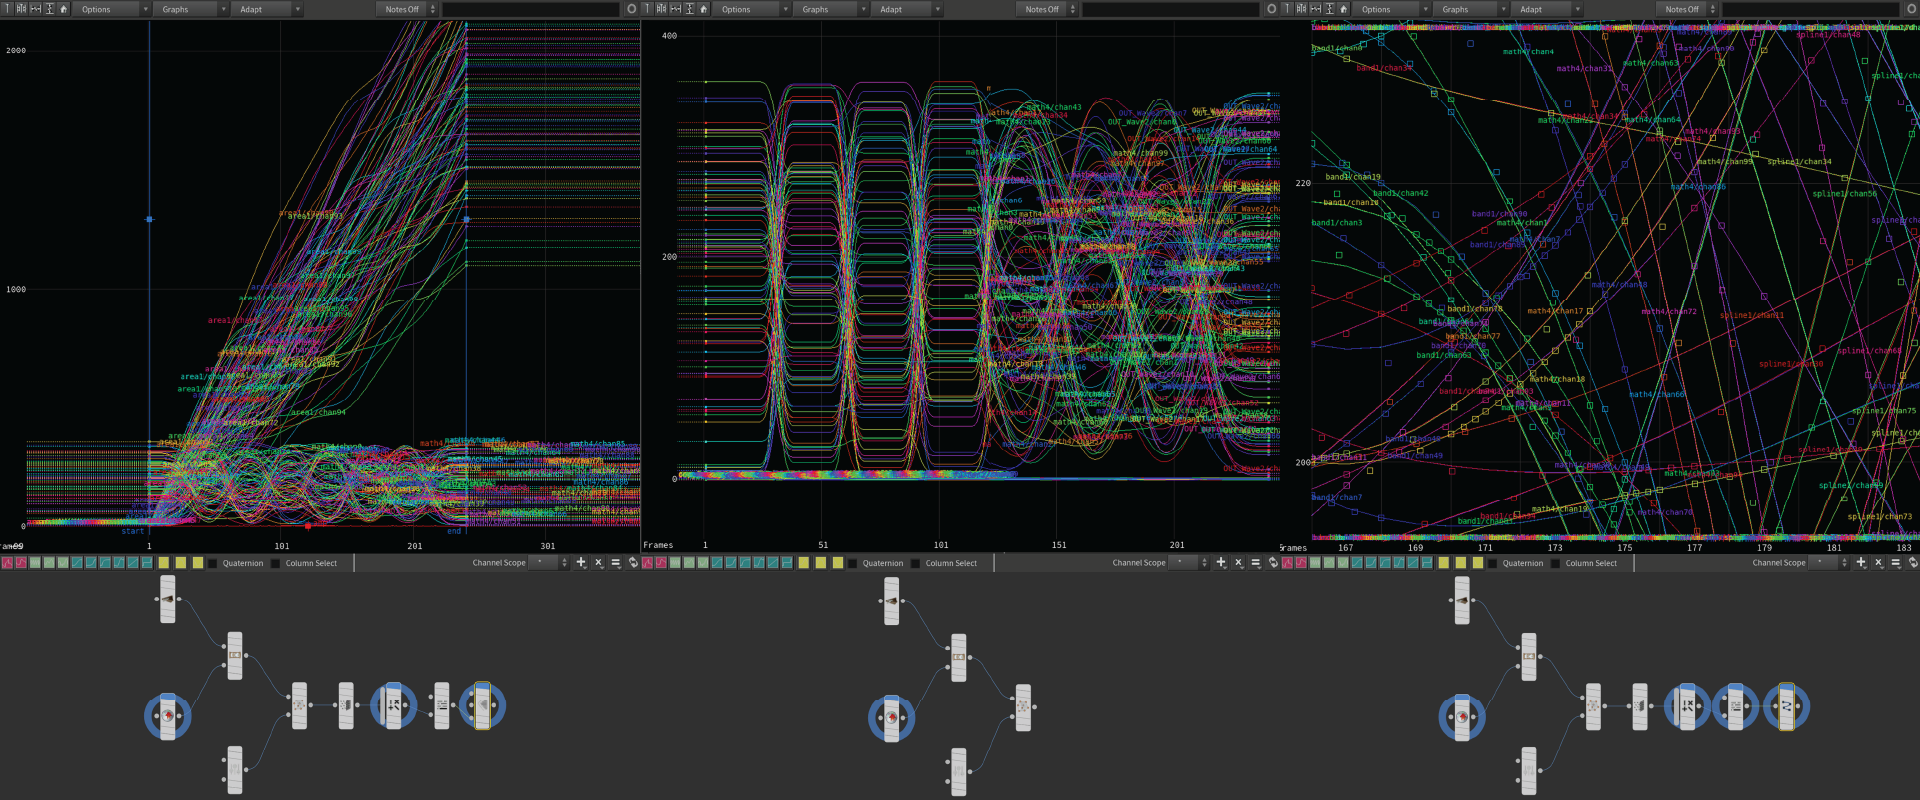Toggle the Quaternion checkbox in the middle pane

(852, 563)
